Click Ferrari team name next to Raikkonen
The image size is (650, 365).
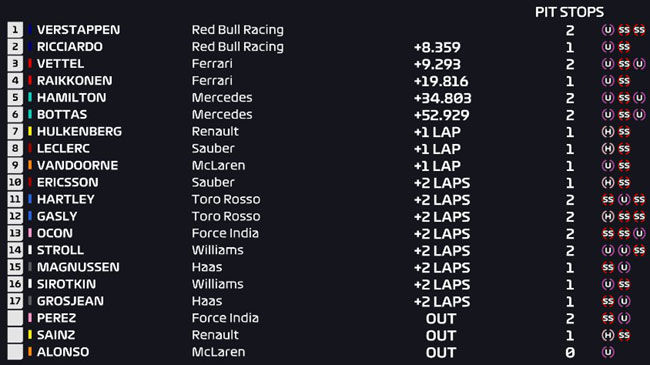(212, 80)
